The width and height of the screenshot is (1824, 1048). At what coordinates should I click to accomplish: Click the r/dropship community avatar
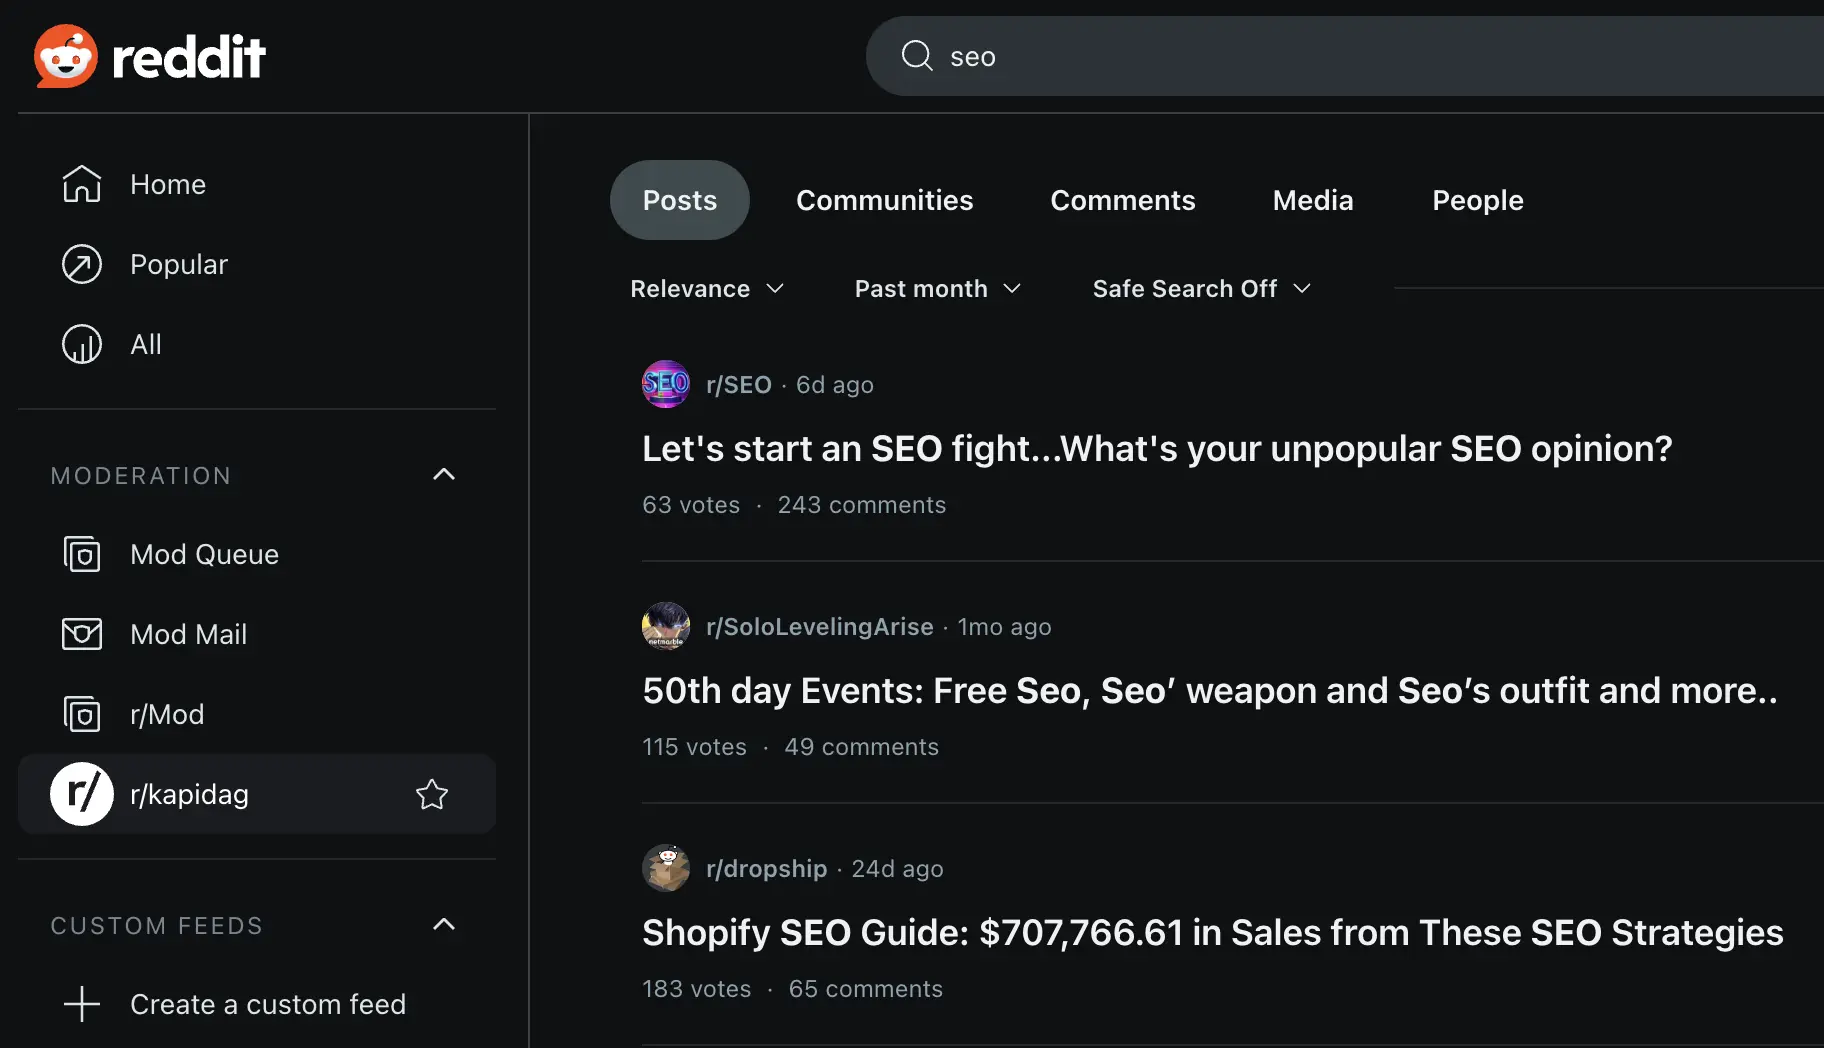click(666, 868)
